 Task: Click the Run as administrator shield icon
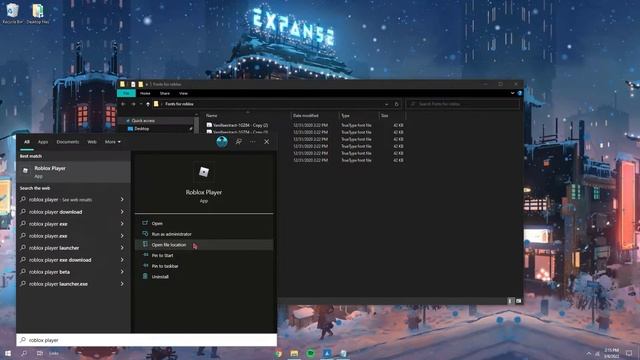coord(145,234)
